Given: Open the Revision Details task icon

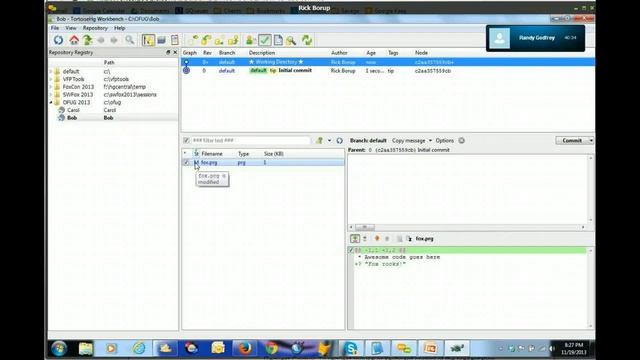Looking at the screenshot, I should (x=251, y=40).
